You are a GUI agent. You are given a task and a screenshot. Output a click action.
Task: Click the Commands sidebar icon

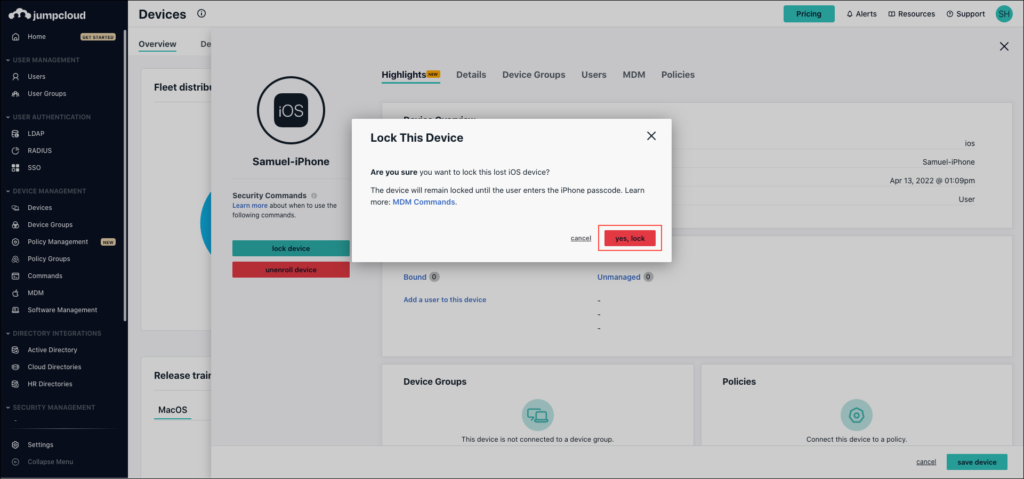tap(15, 276)
